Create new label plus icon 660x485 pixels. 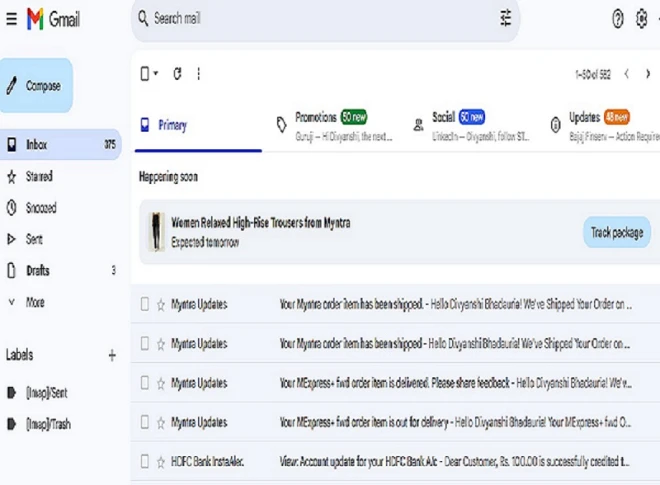[112, 355]
